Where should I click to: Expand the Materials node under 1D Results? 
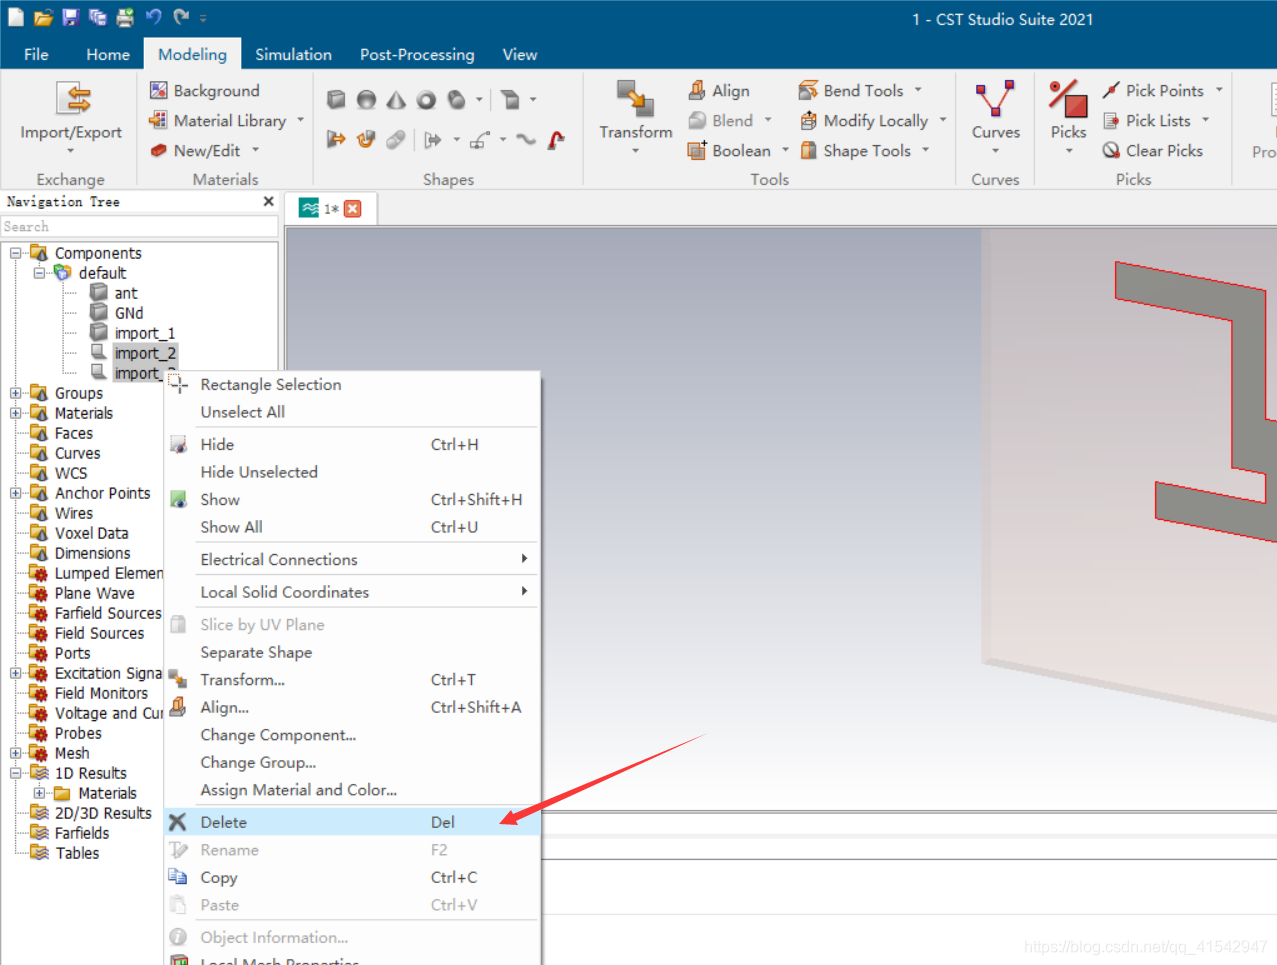pos(39,793)
